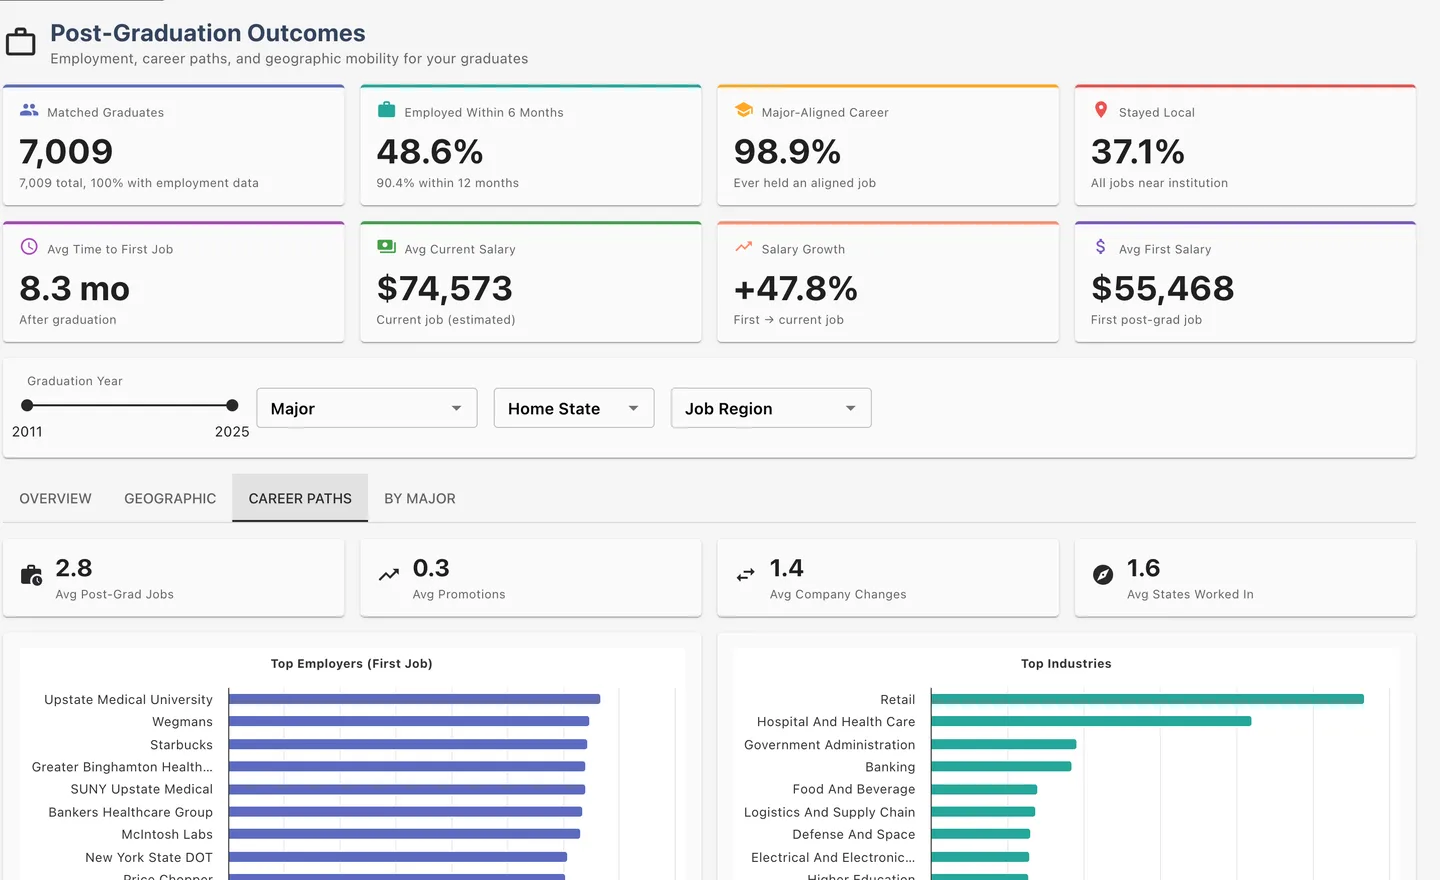This screenshot has width=1440, height=880.
Task: Click the Greater Binghamton Health label
Action: 122,767
